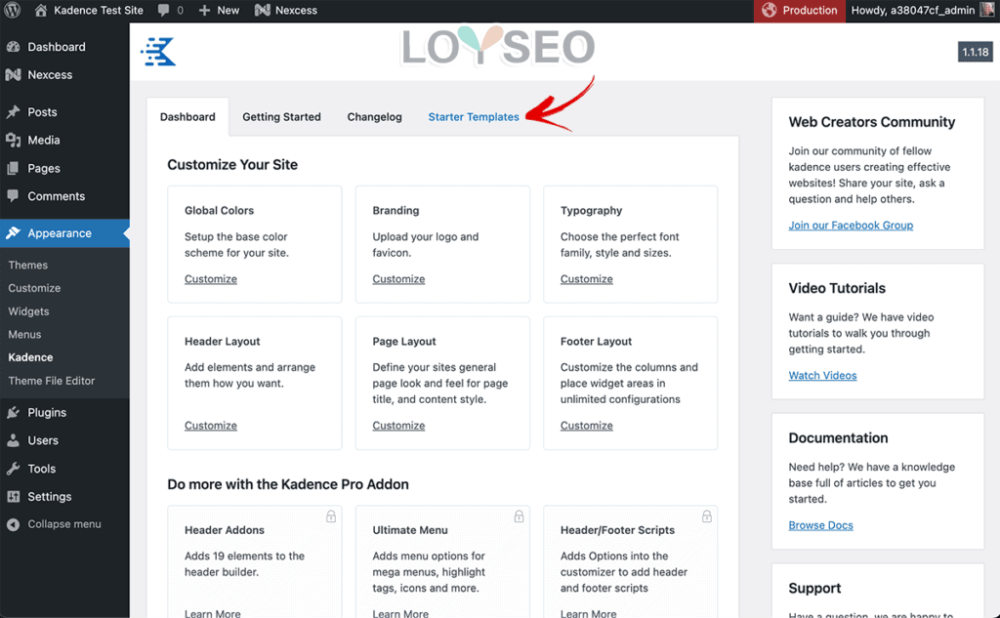Open the comments bubble in admin bar
Screen dimensions: 1000x618
pyautogui.click(x=164, y=10)
